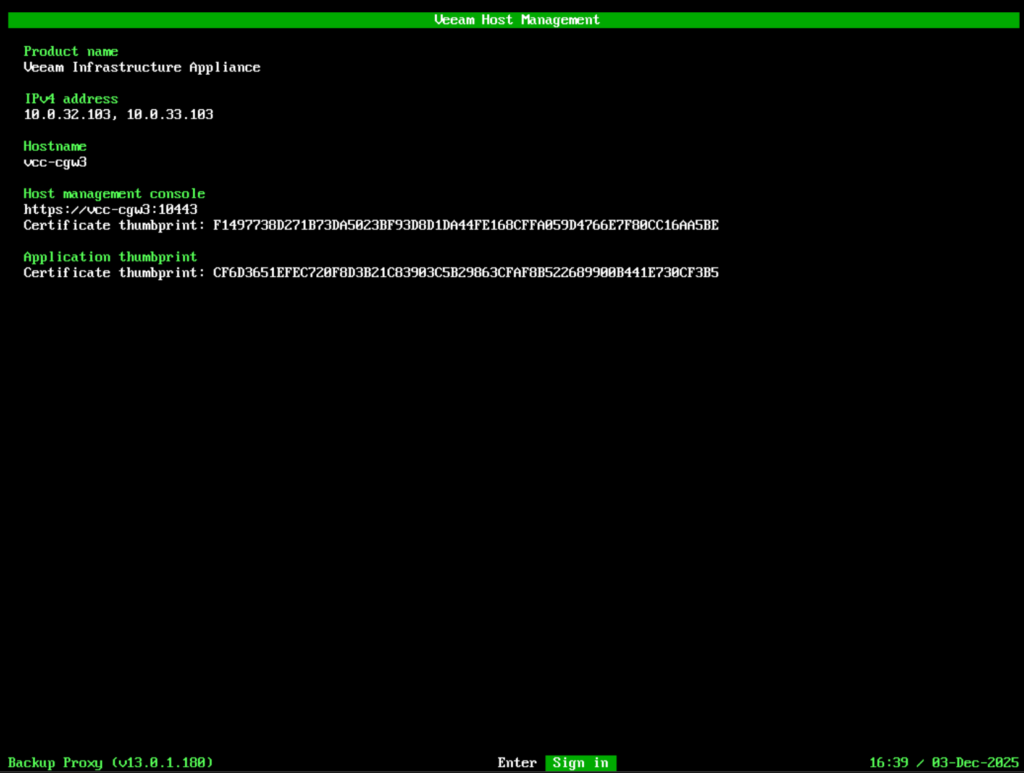Select the hostname value vcc-cgw3
Image resolution: width=1024 pixels, height=773 pixels.
coord(55,162)
